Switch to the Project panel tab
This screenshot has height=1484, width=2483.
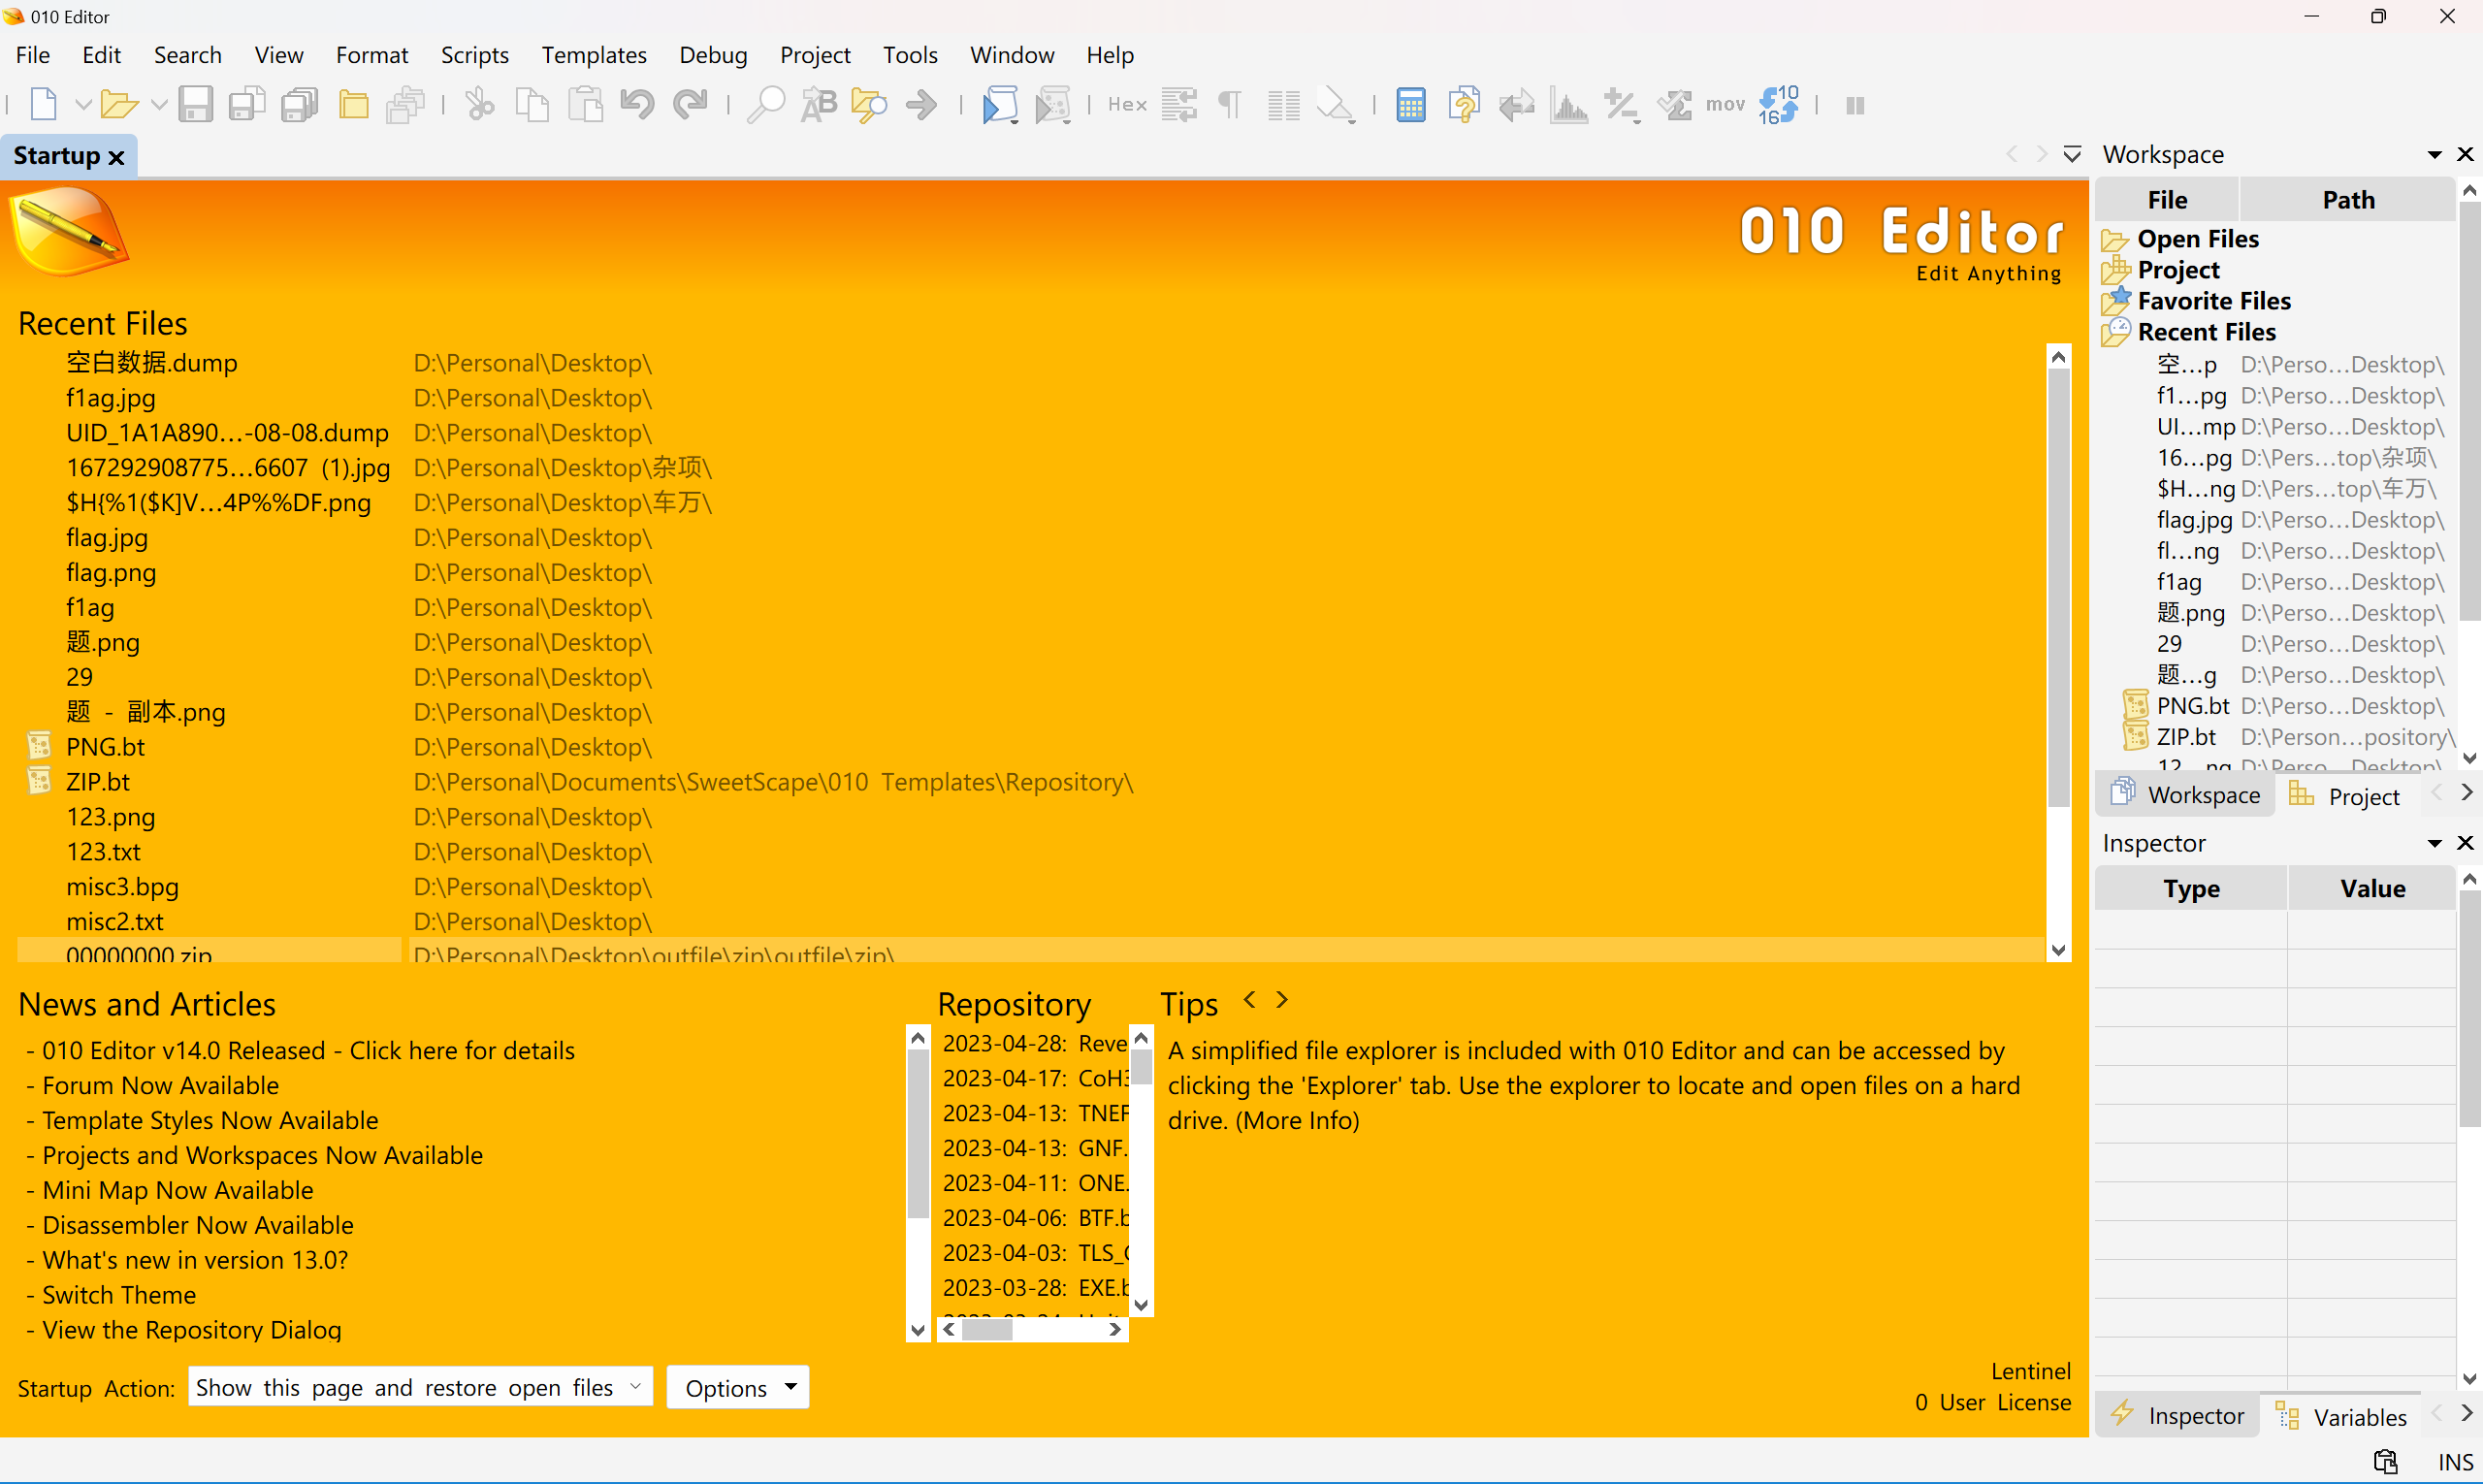coord(2345,795)
